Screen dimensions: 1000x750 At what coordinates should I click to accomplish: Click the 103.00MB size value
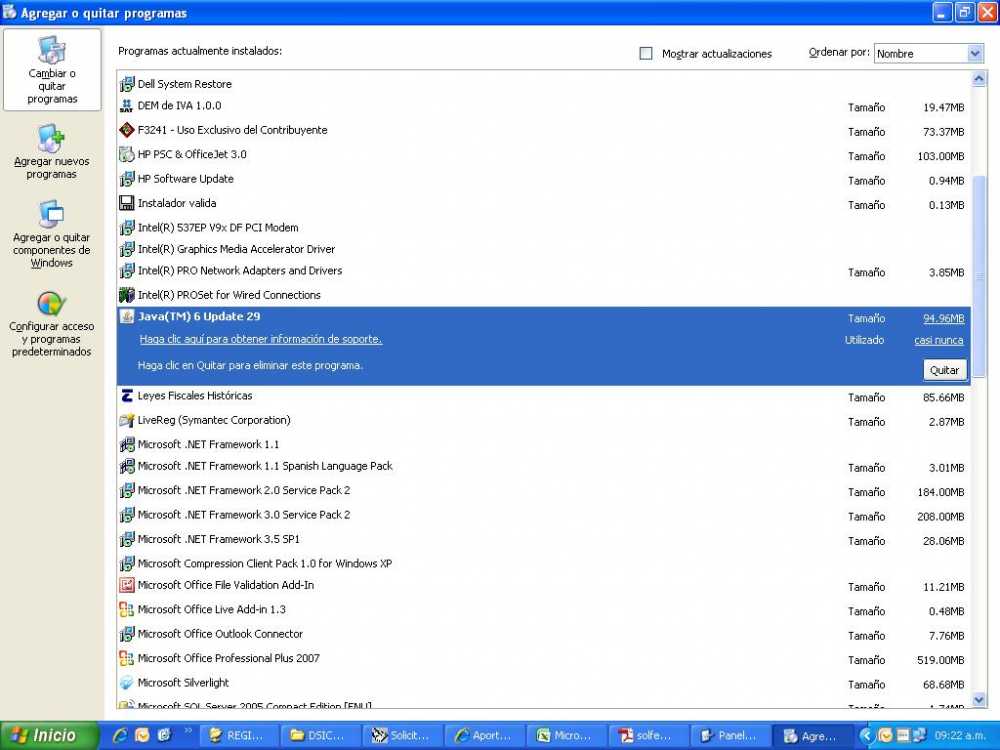tap(941, 156)
